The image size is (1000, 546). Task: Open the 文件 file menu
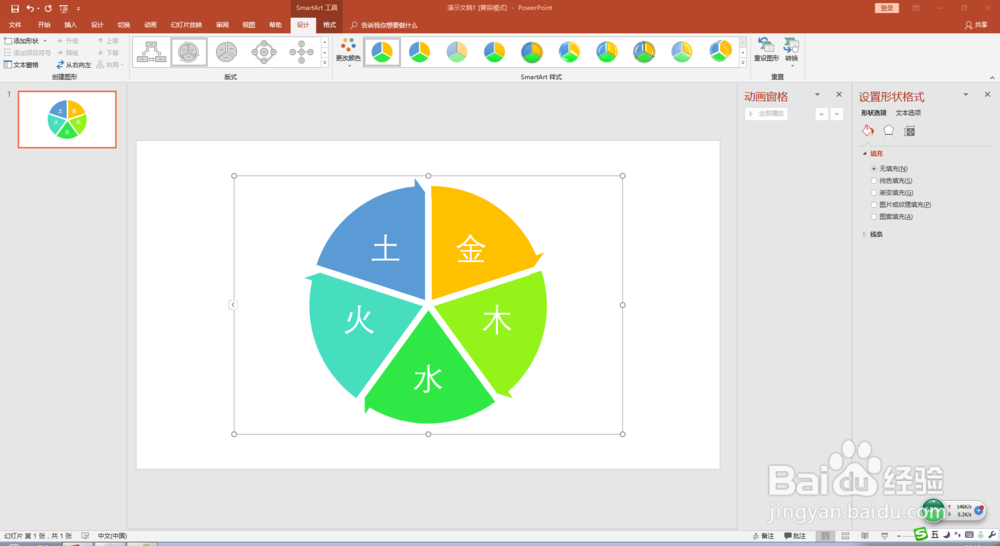pyautogui.click(x=15, y=25)
